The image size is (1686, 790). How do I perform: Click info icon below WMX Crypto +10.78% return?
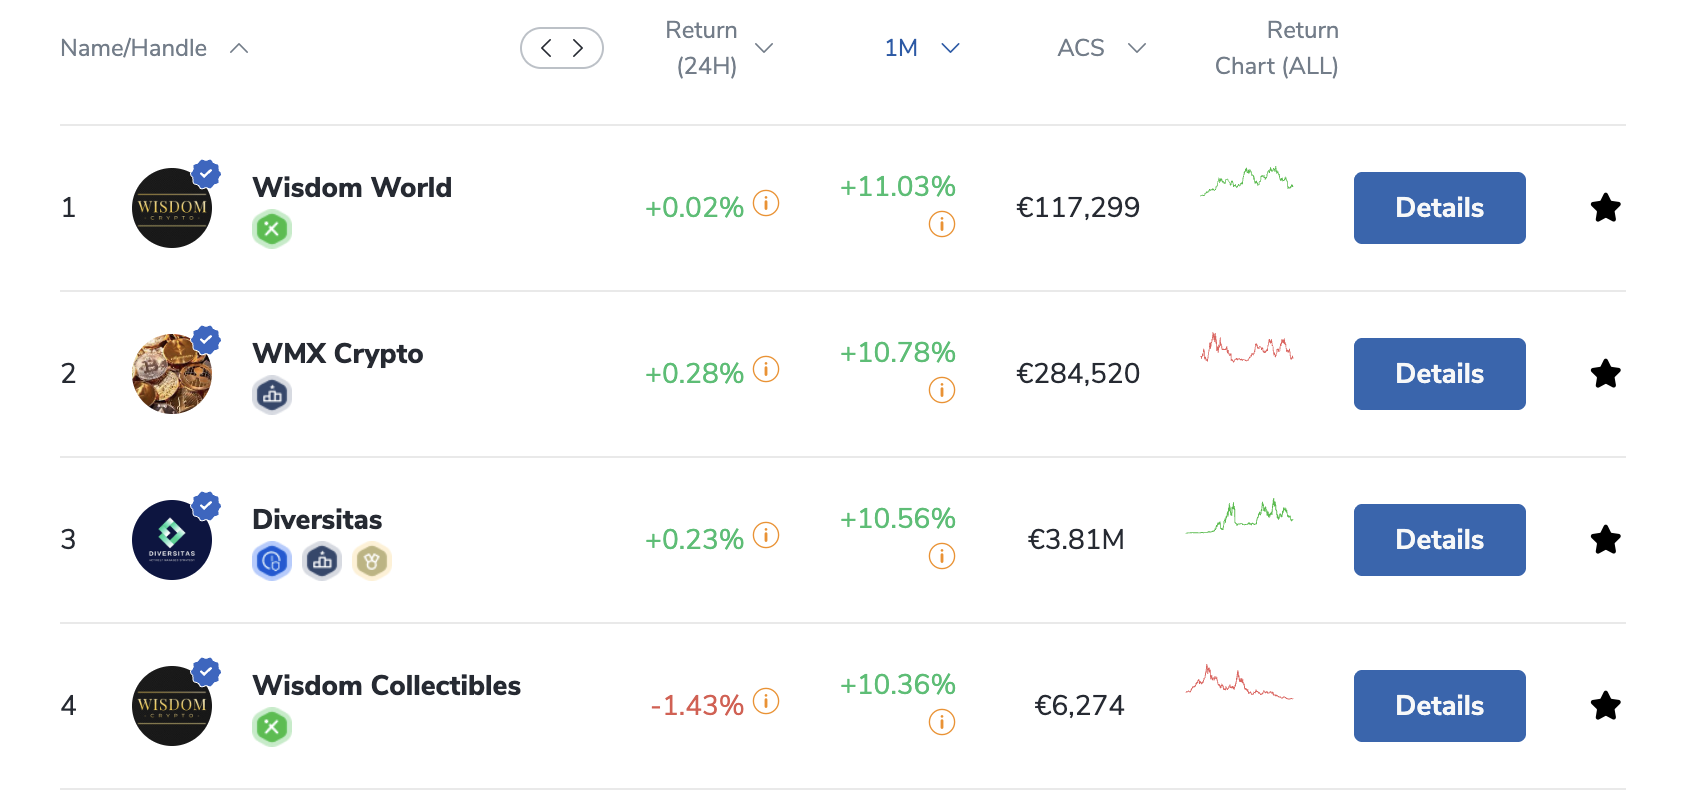point(942,390)
